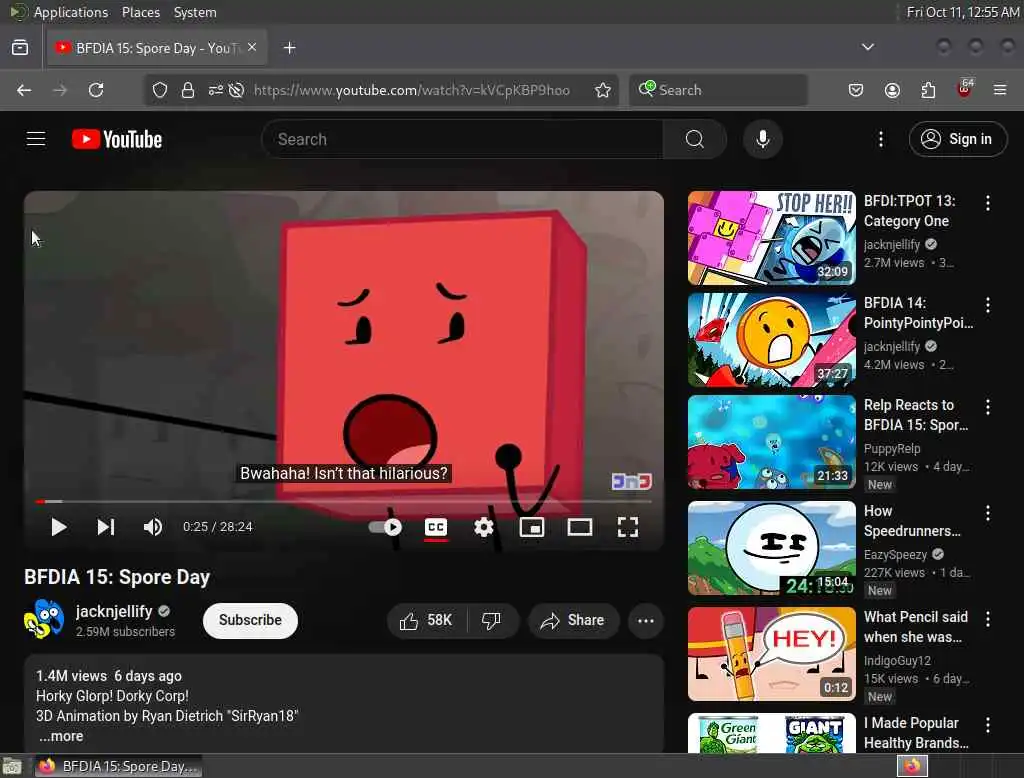Open jacknjellify channel avatar

44,619
